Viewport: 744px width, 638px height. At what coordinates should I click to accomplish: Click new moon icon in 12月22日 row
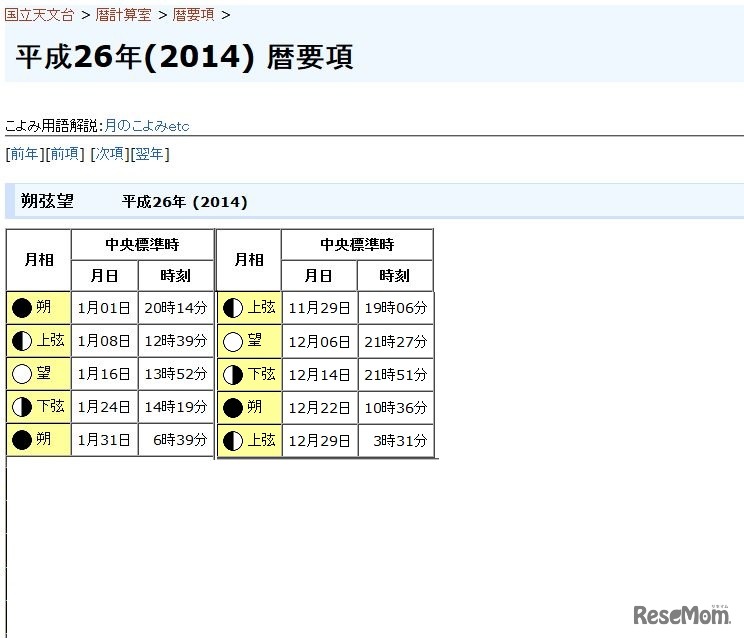(232, 407)
